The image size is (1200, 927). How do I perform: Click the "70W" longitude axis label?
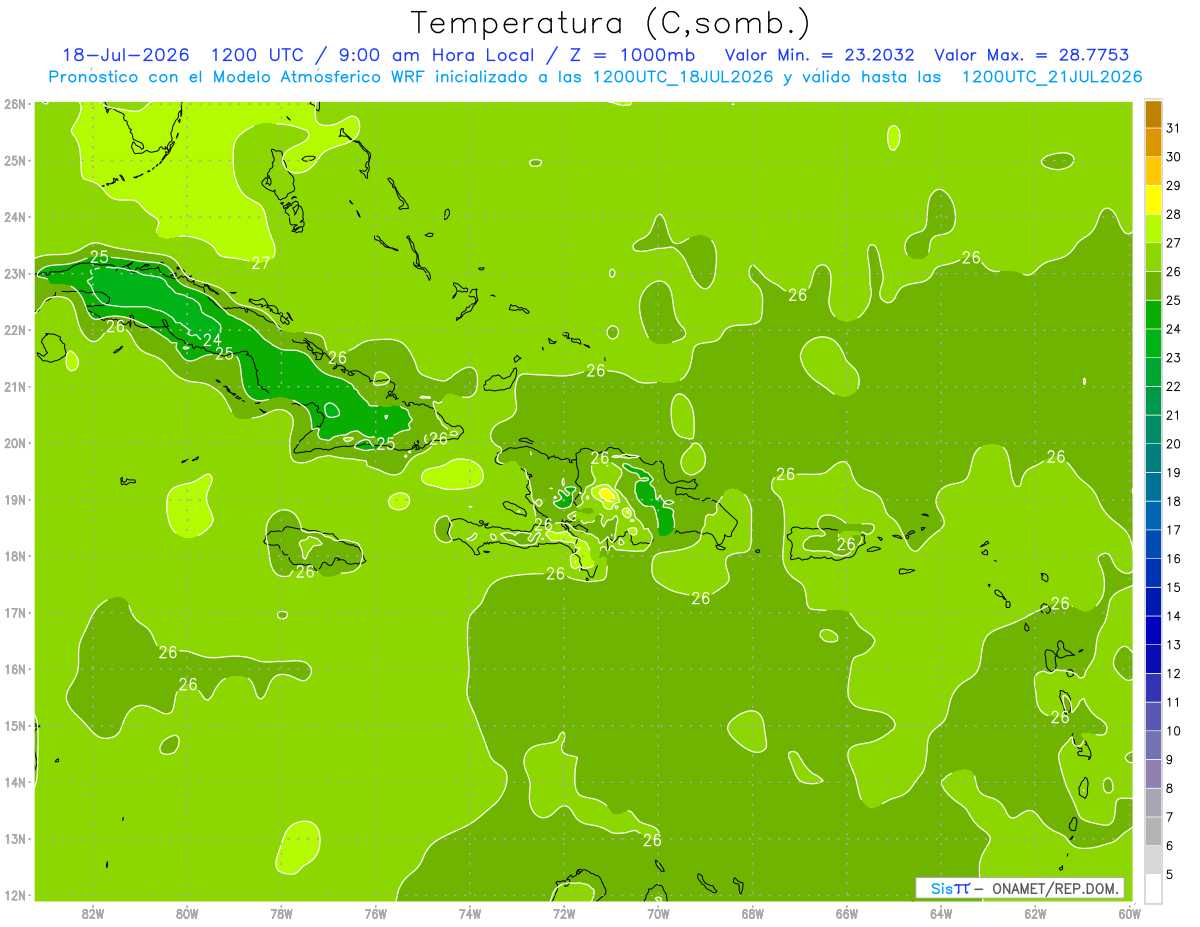pos(658,913)
